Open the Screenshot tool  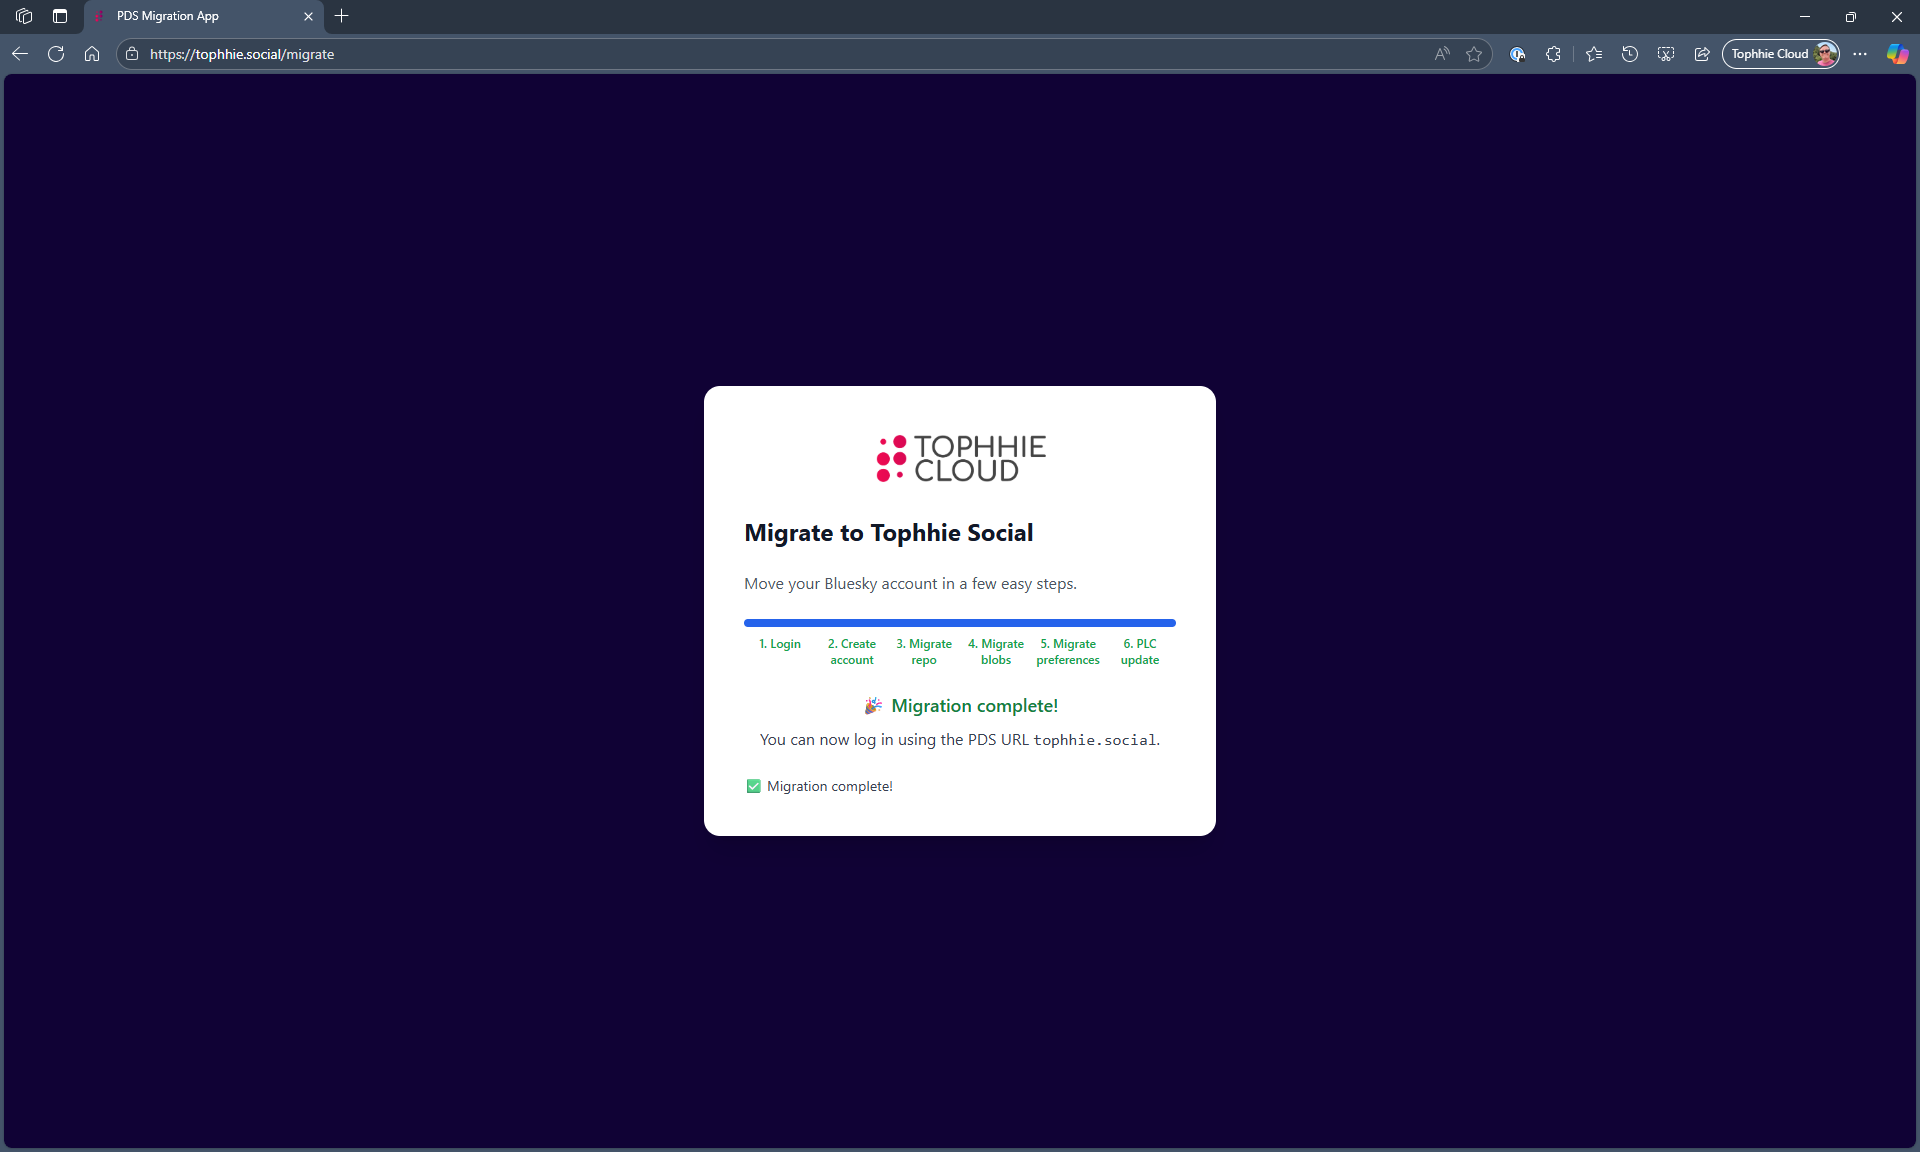point(1666,54)
